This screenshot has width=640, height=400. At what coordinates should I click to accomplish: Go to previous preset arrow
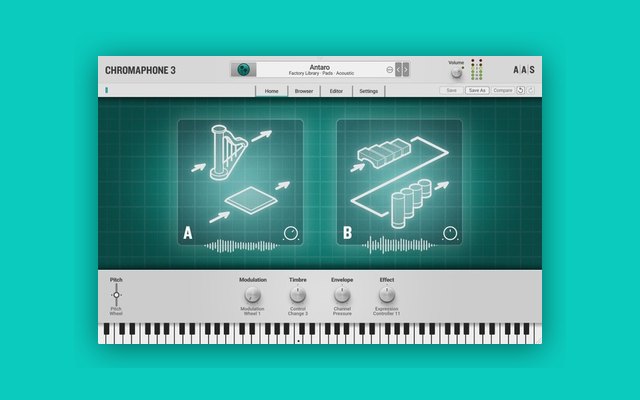pos(398,70)
